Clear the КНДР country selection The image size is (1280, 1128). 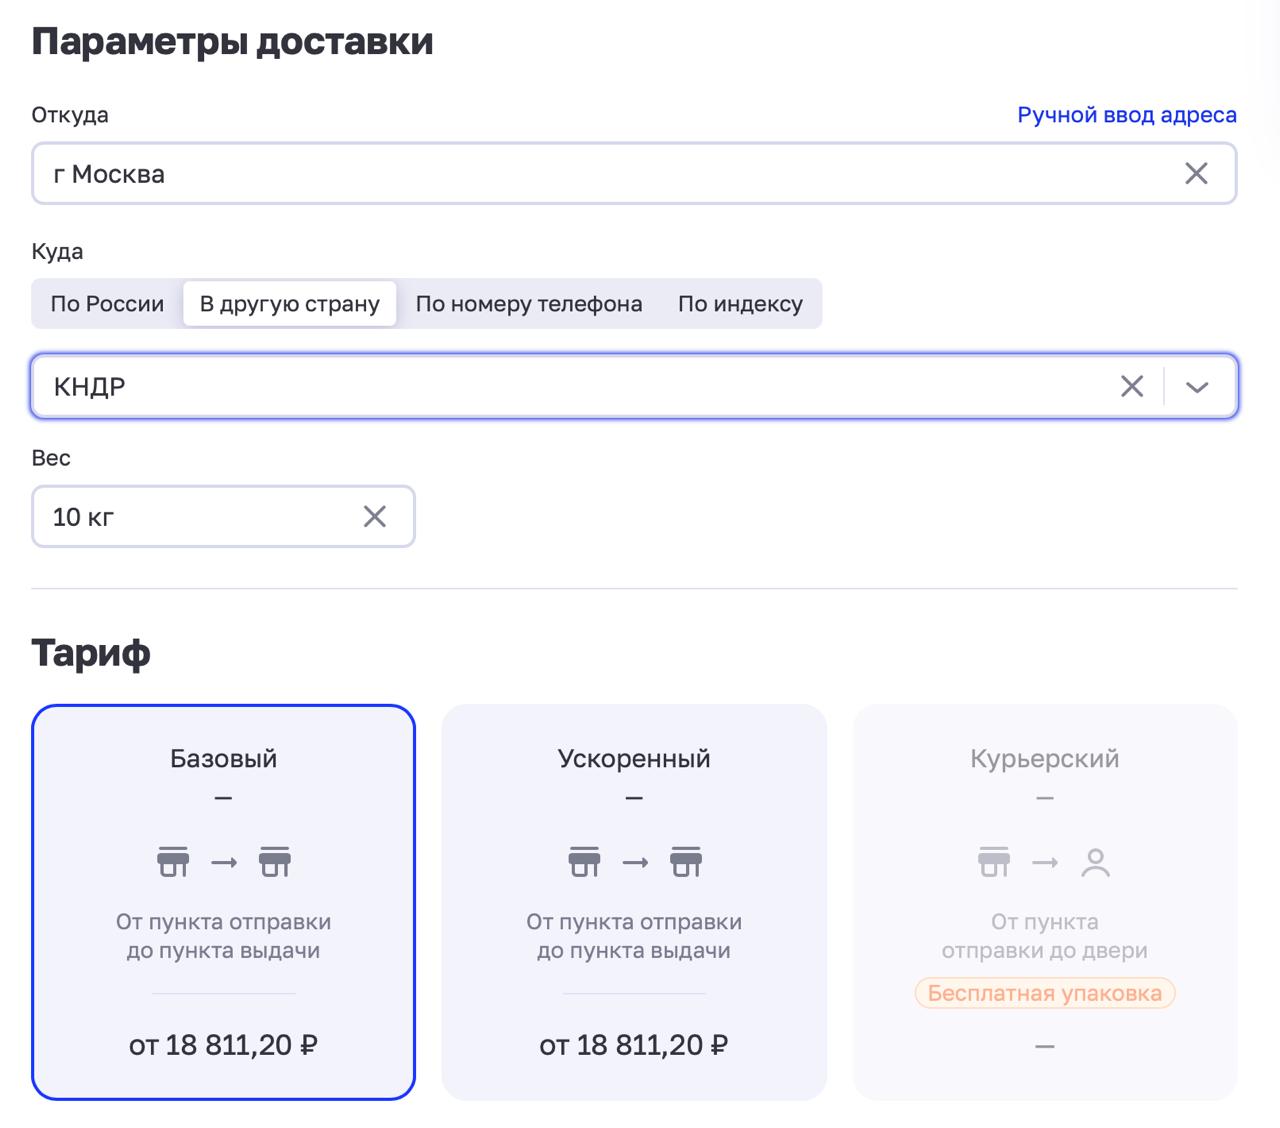[1131, 387]
